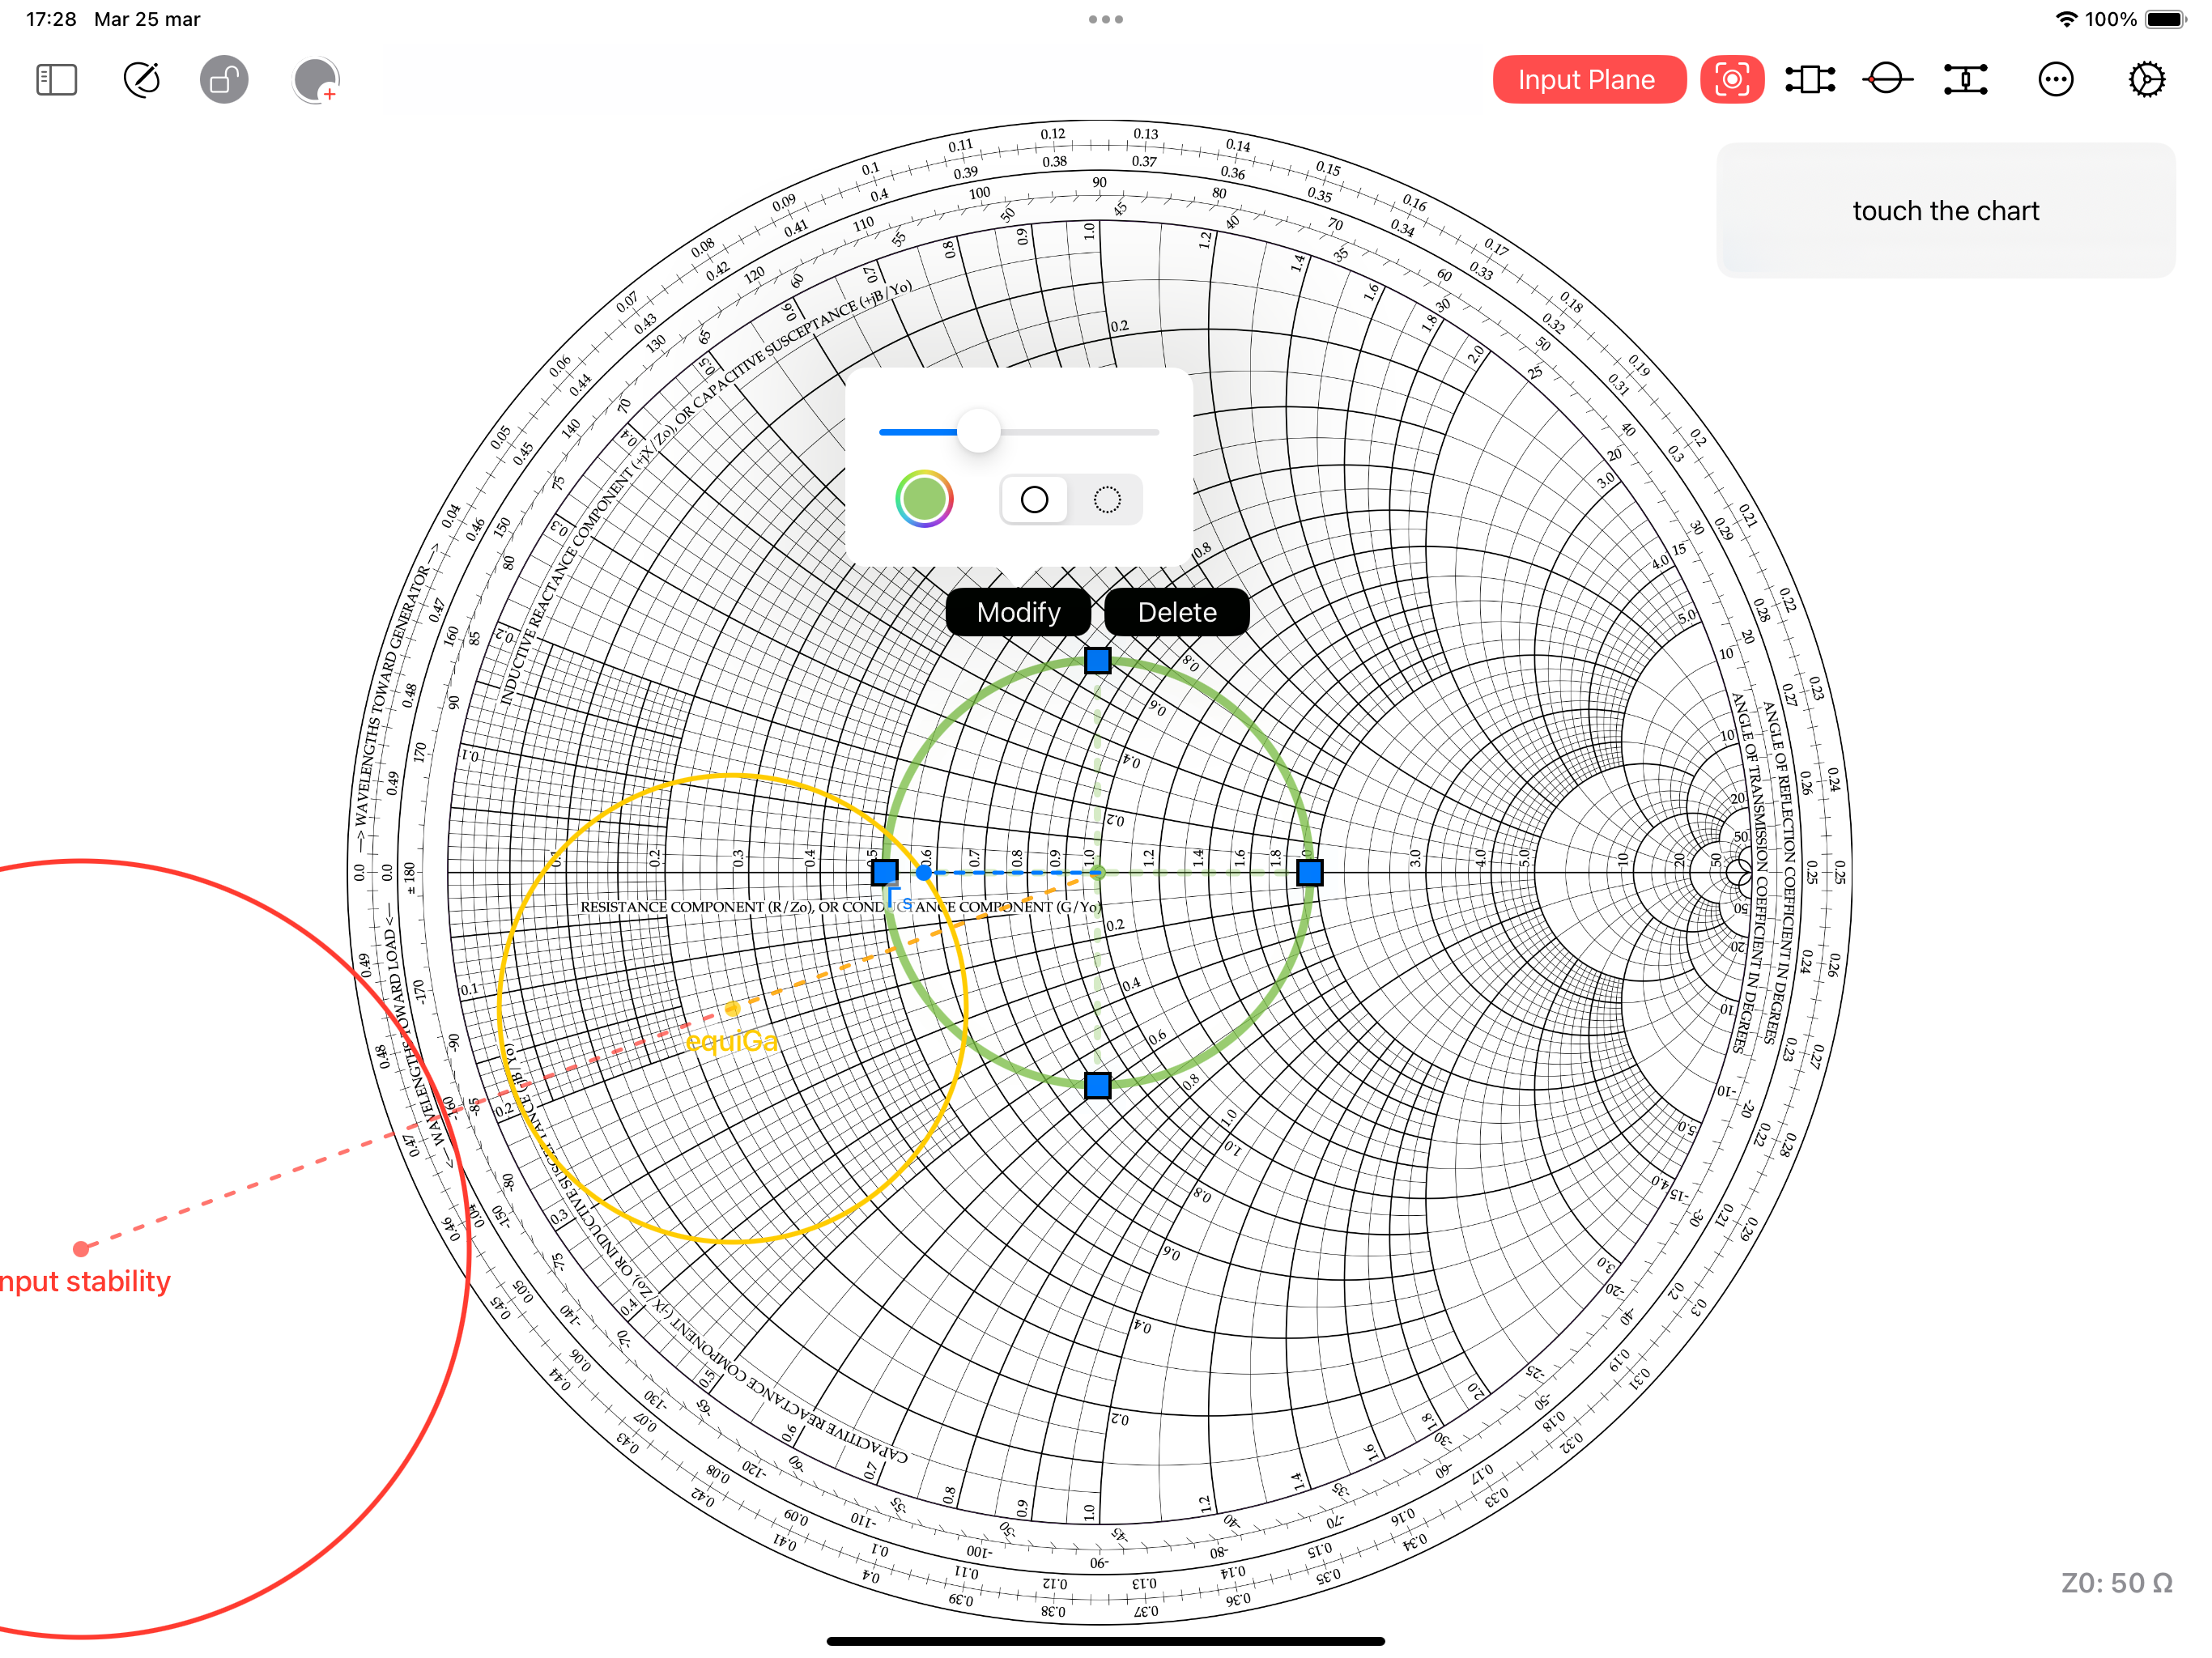Screen dimensions: 2212x1658
Task: Open the transmission line stub icon
Action: (1966, 80)
